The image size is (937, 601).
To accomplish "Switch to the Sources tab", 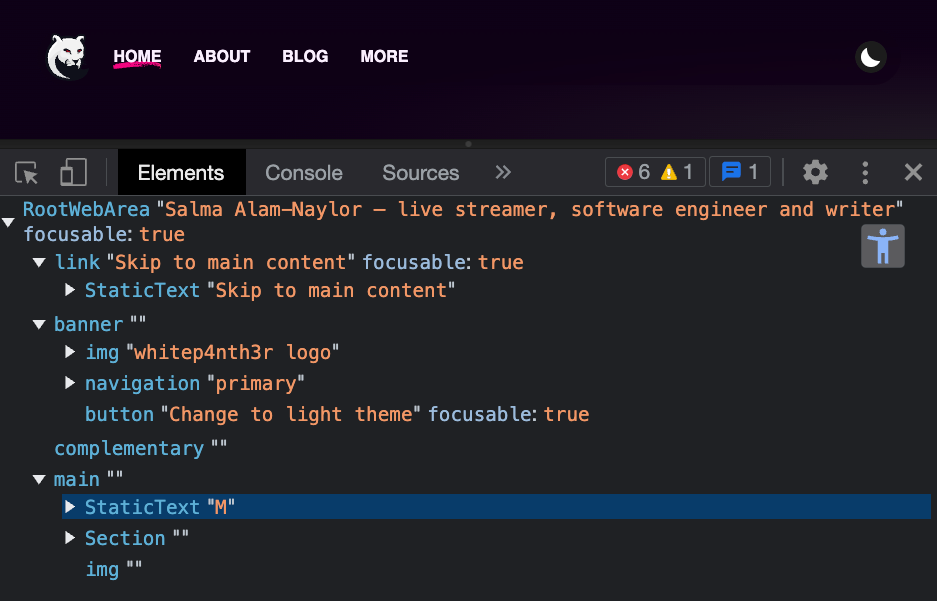I will [420, 172].
